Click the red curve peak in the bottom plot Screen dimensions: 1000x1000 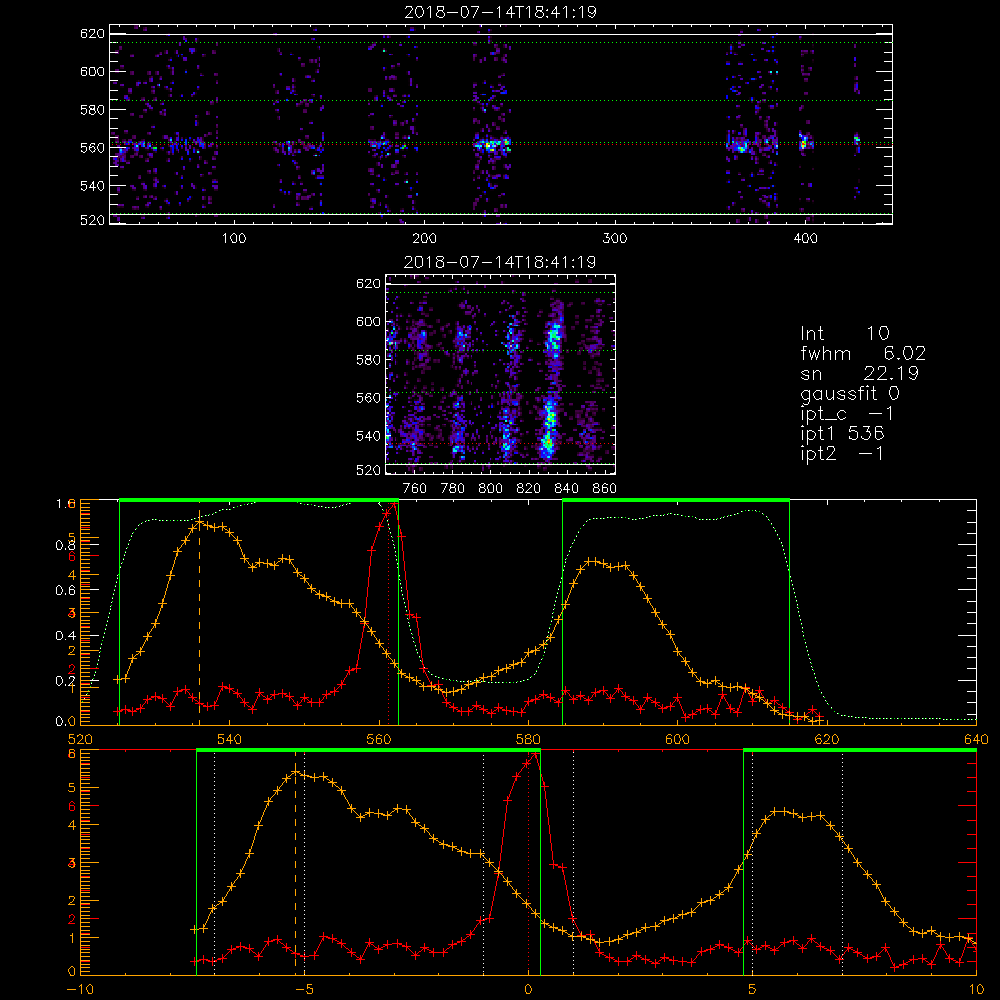(x=534, y=755)
